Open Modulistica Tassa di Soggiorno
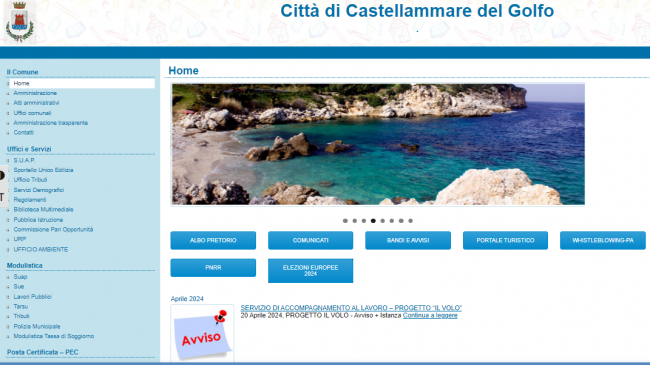650x365 pixels. tap(53, 336)
